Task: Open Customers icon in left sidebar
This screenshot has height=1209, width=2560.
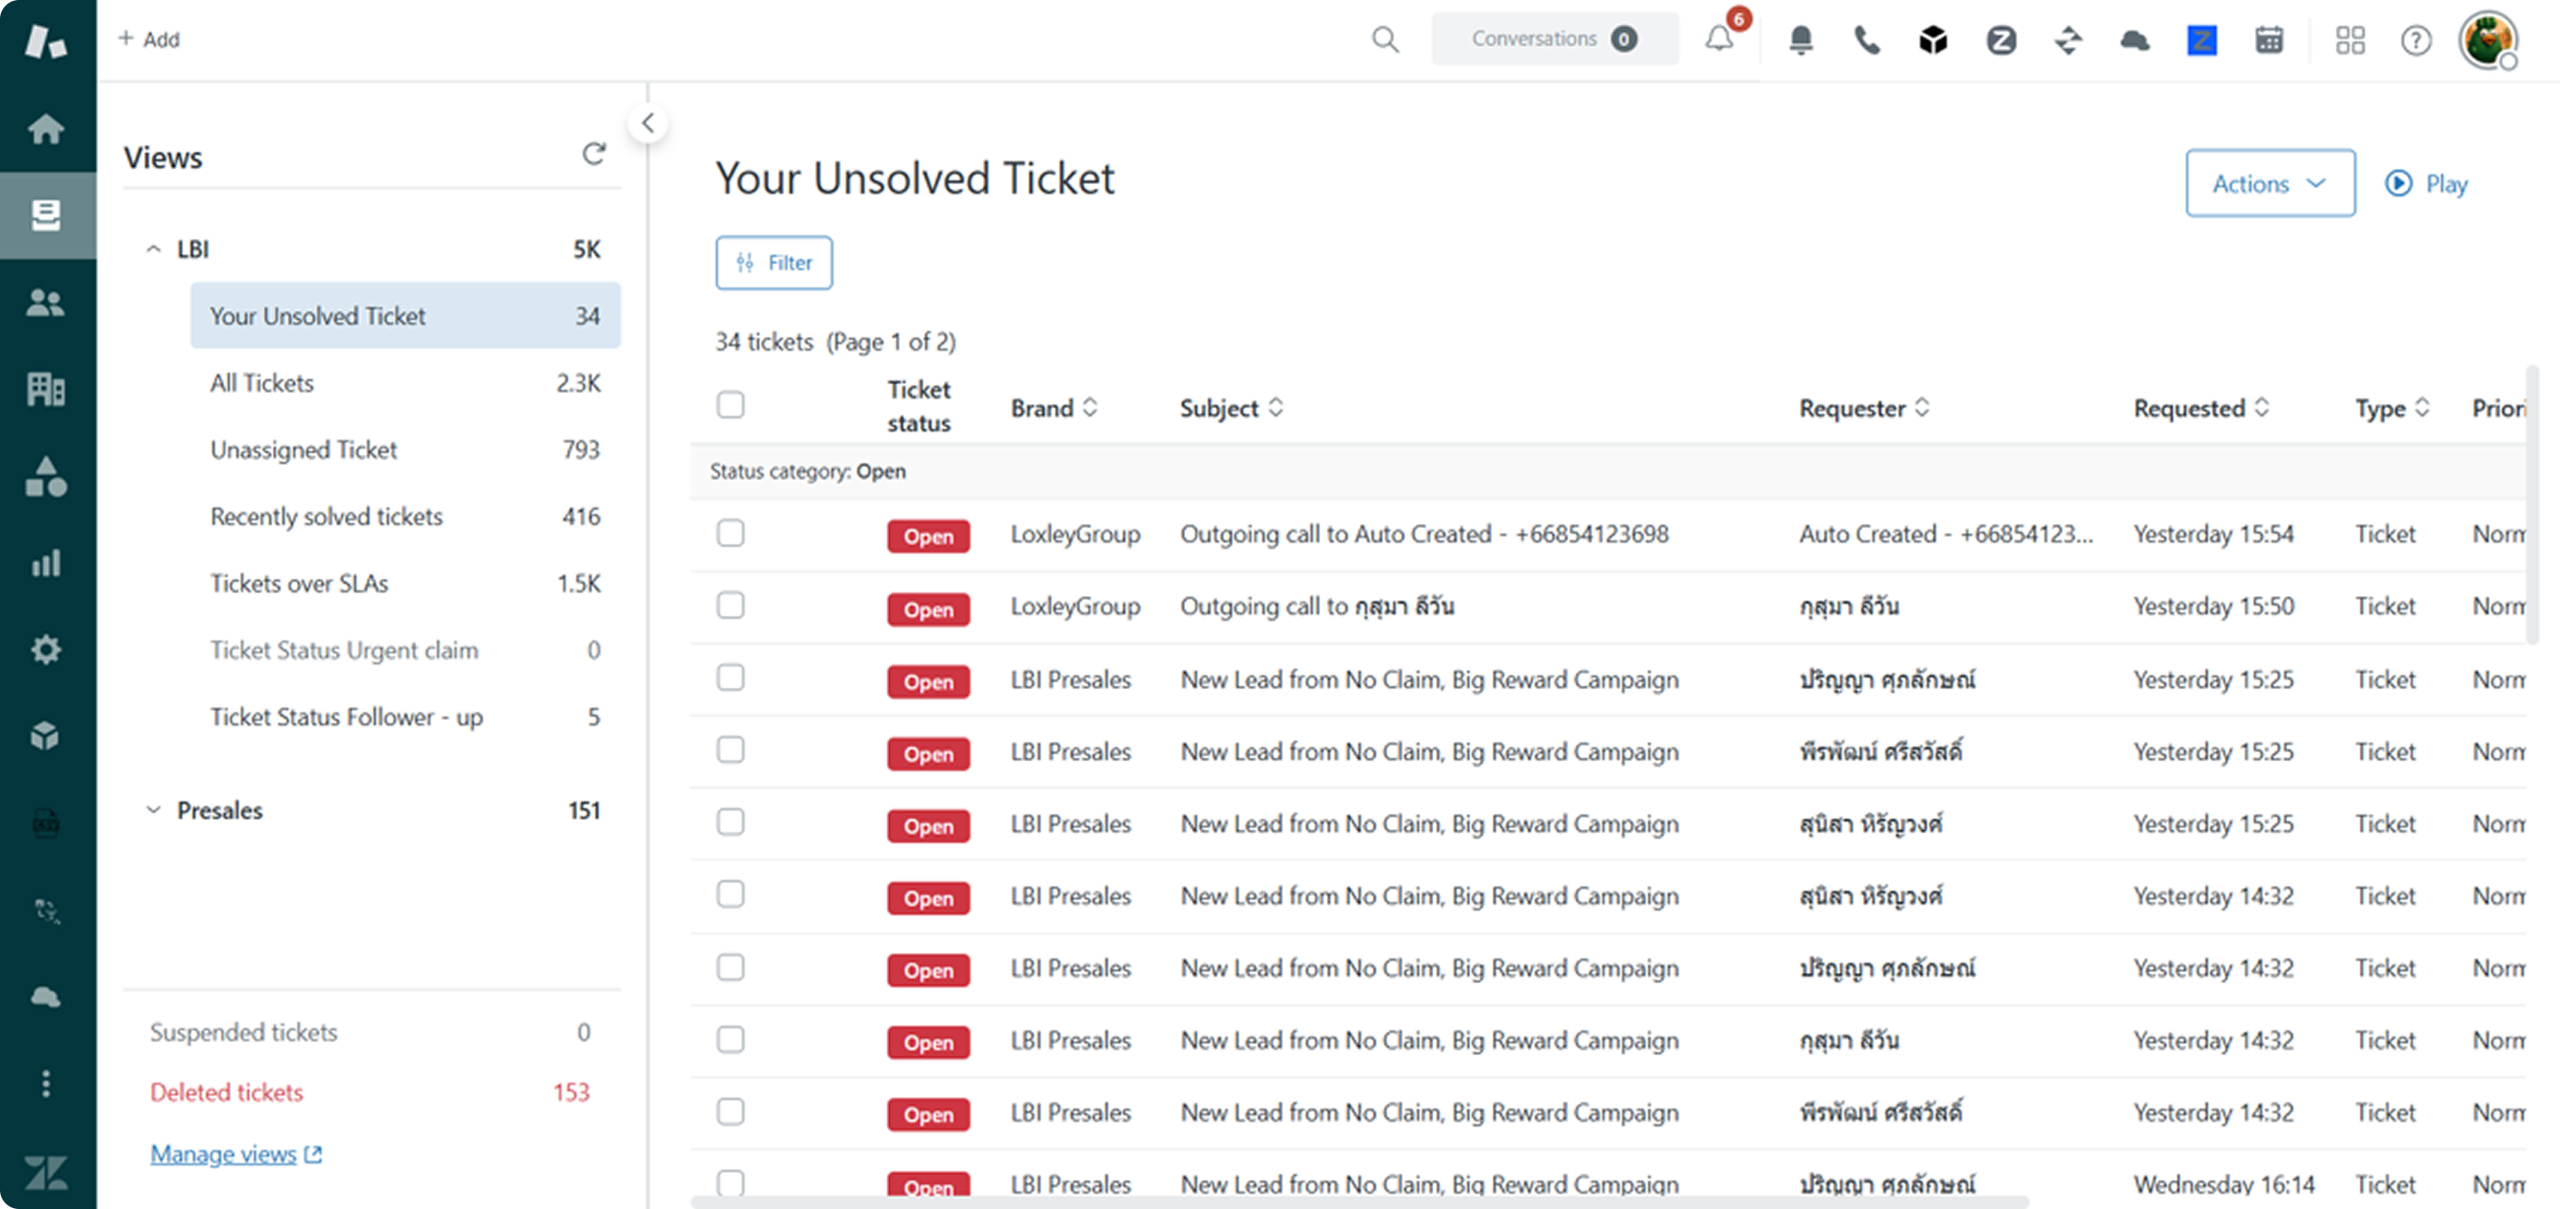Action: pos(46,303)
